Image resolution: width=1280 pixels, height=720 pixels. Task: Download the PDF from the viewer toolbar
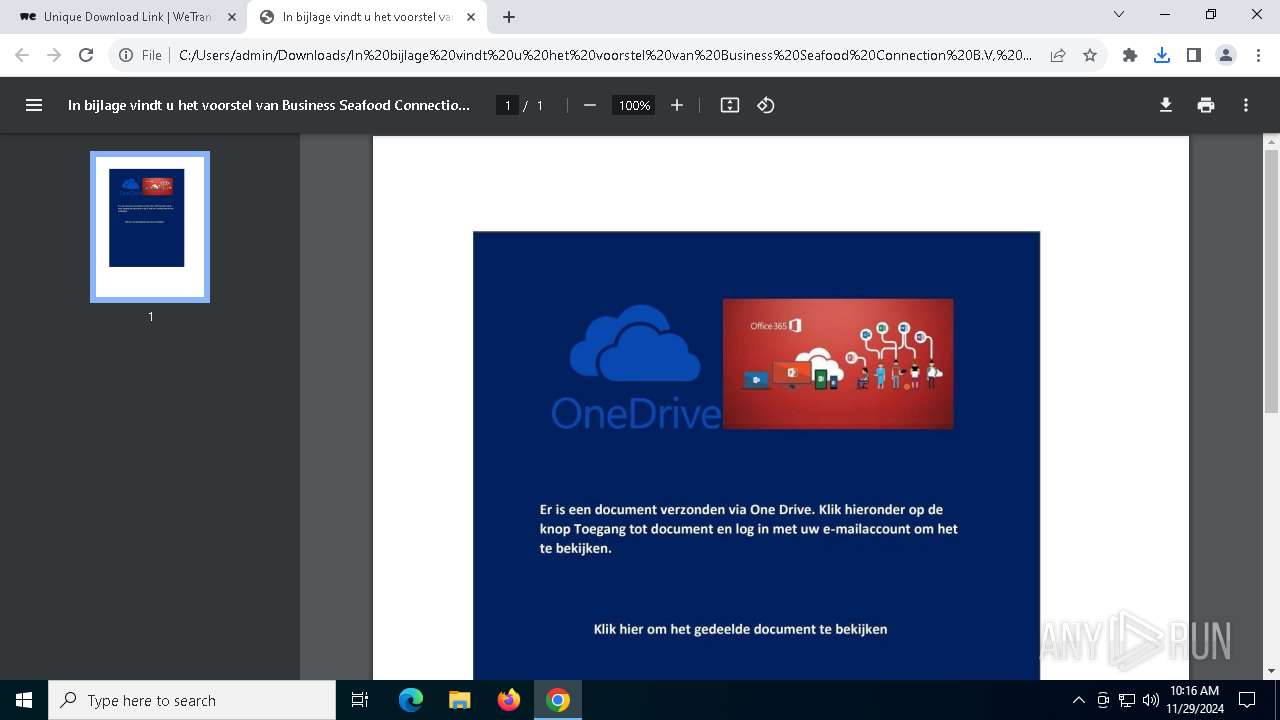[1166, 105]
